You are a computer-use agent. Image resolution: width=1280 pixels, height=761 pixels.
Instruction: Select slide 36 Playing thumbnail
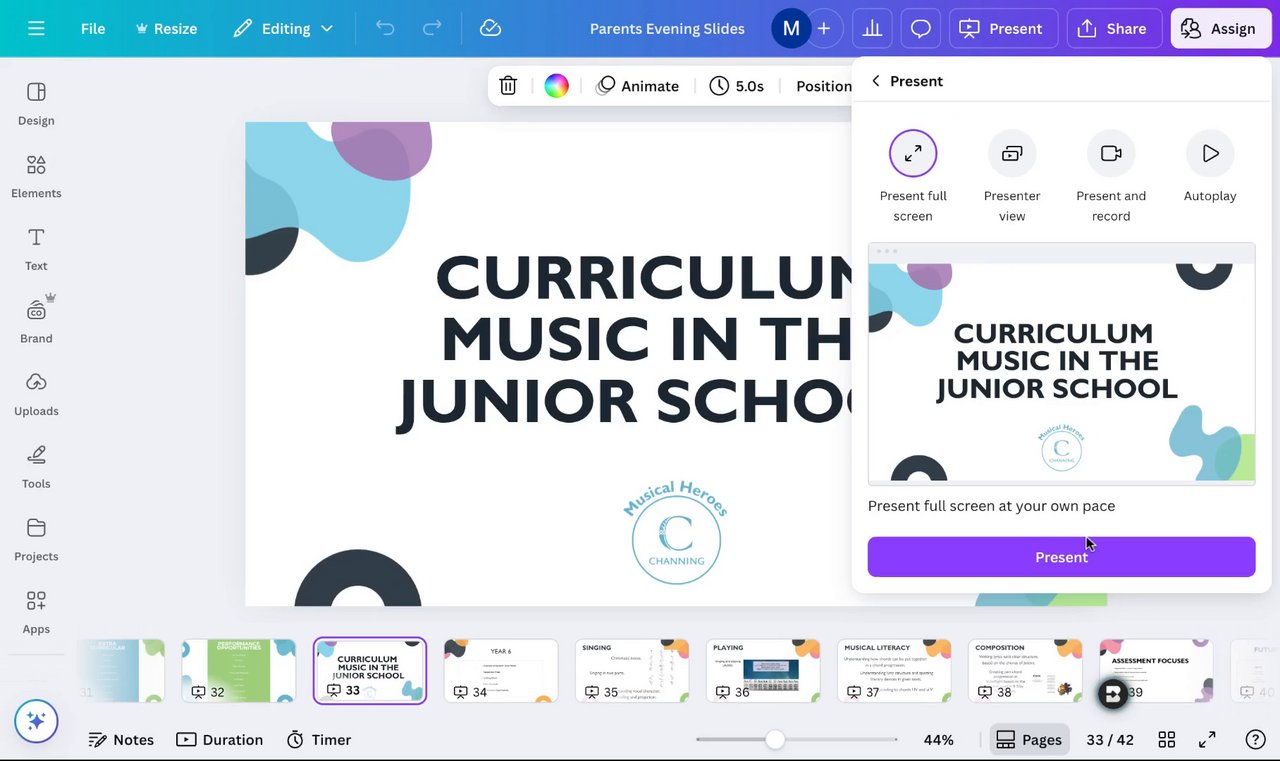[763, 671]
